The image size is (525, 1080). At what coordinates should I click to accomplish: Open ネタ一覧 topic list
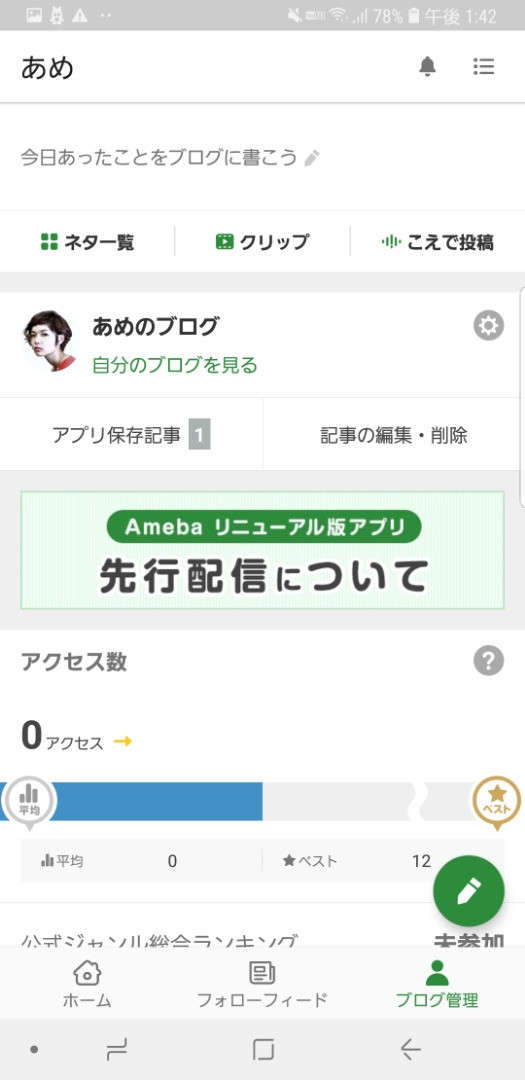tap(88, 242)
